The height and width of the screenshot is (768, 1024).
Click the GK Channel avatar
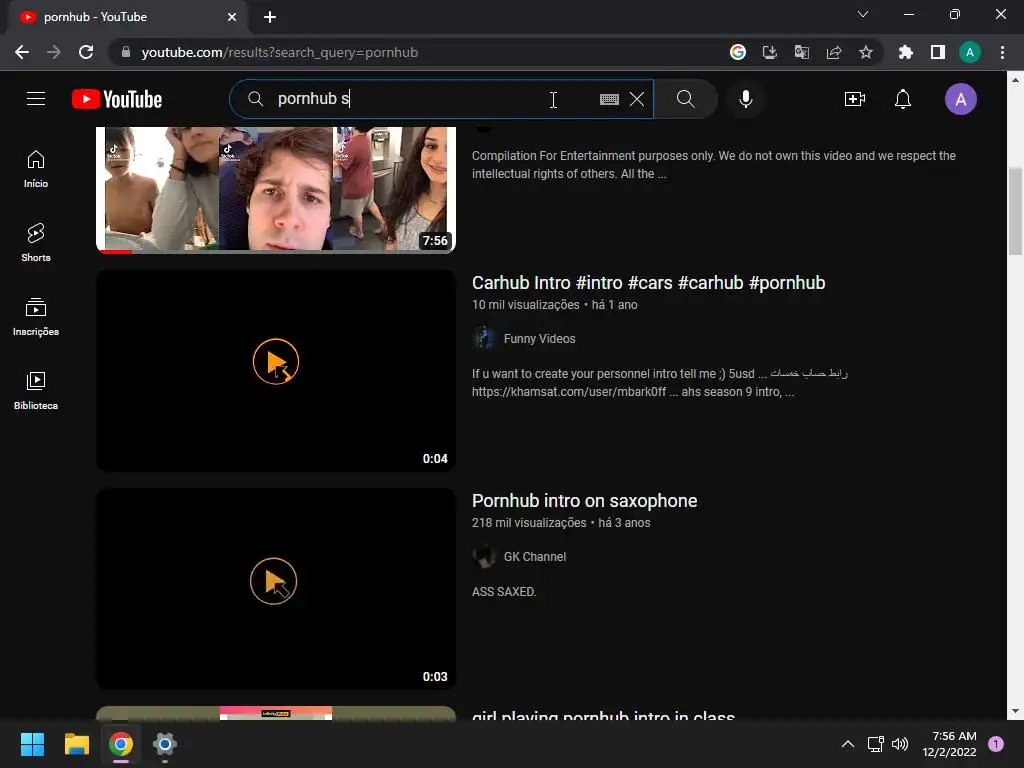(484, 556)
